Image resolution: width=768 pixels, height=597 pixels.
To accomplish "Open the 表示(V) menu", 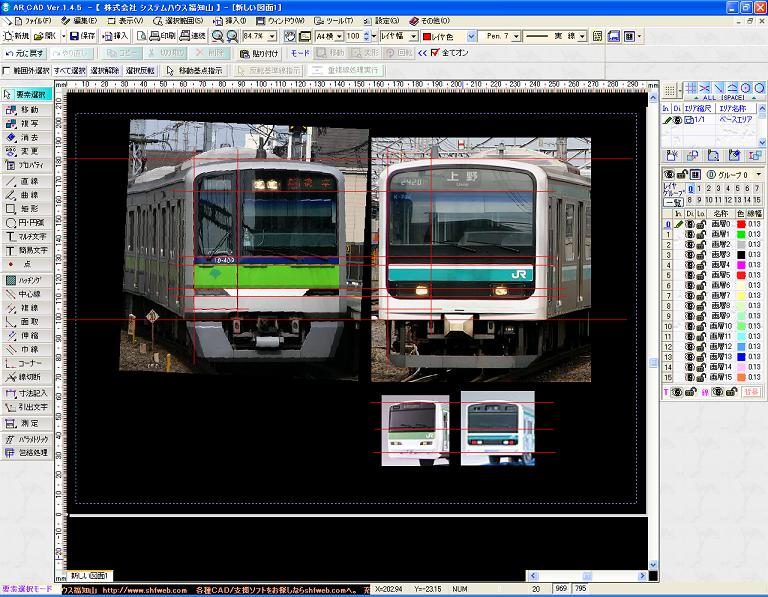I will click(x=125, y=21).
